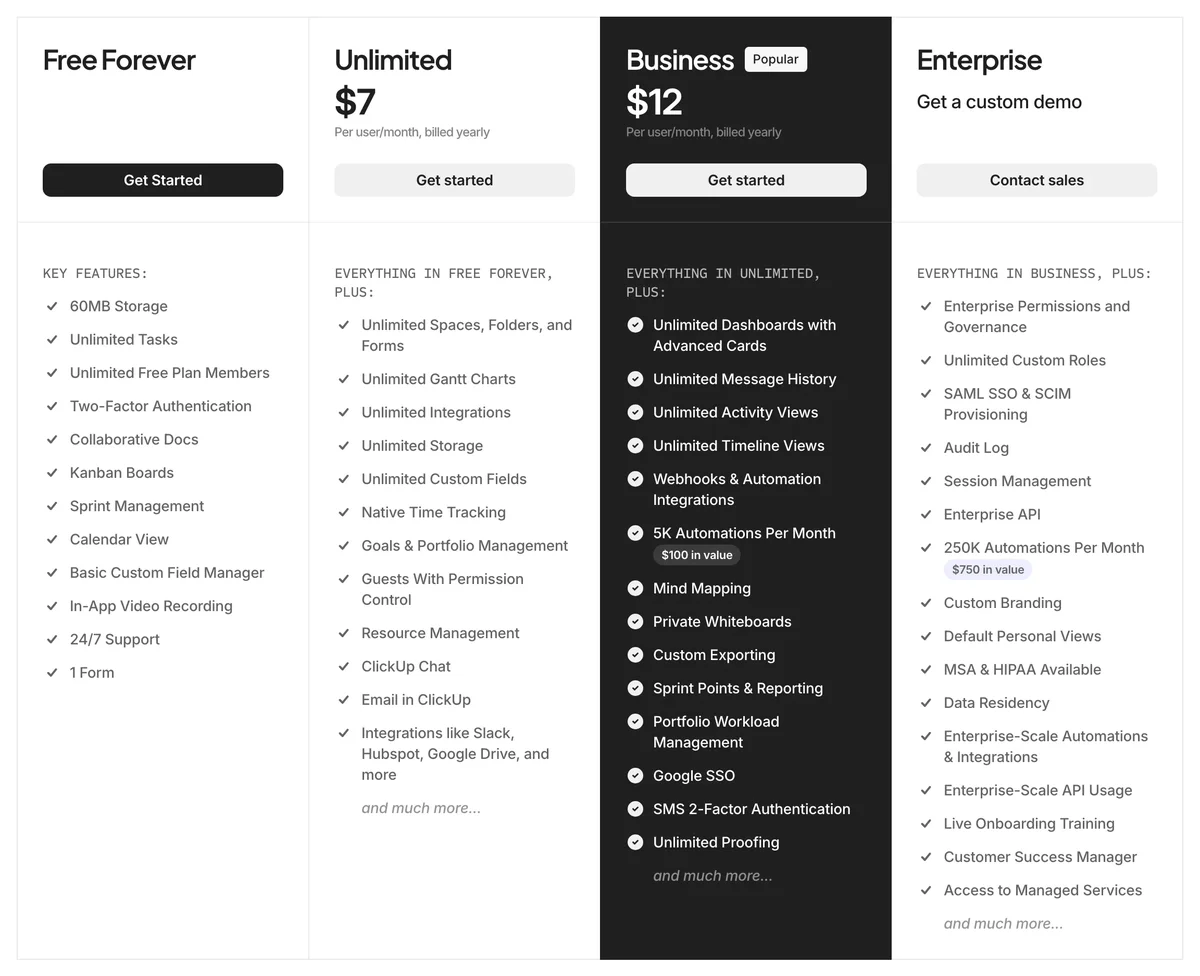The image size is (1200, 976).
Task: Choose Get started on the Business plan
Action: pyautogui.click(x=746, y=180)
